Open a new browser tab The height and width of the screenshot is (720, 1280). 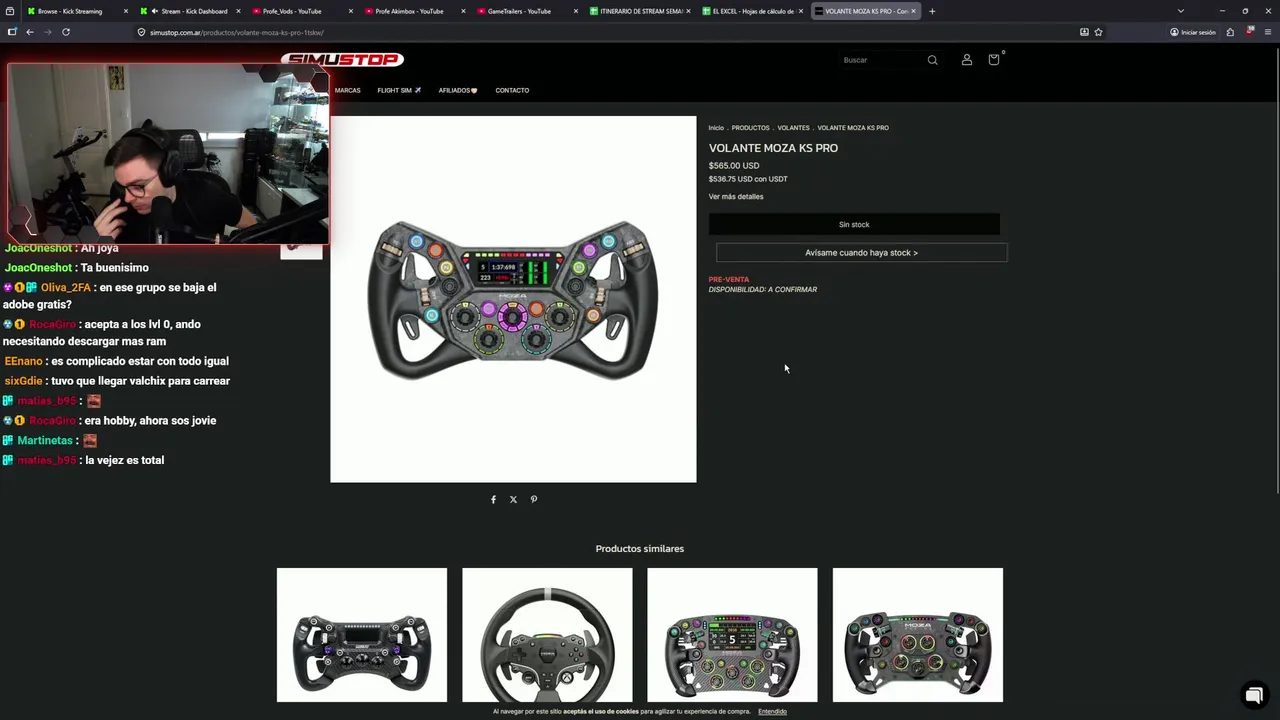point(932,11)
